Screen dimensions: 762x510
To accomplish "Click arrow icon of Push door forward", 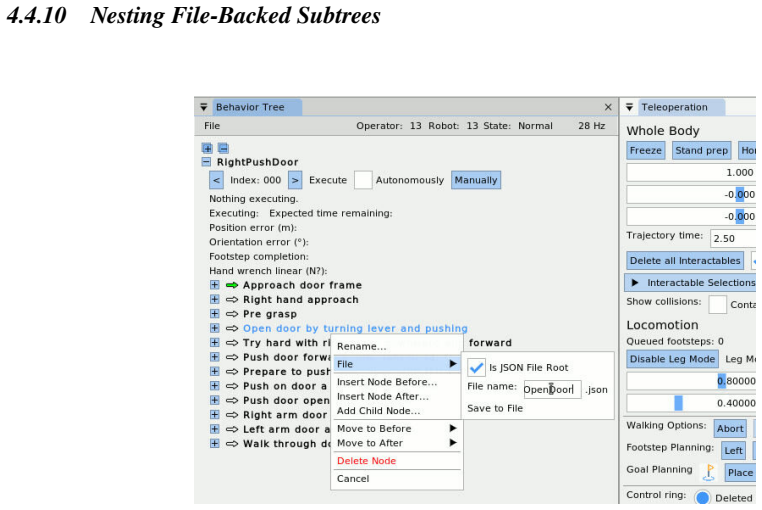I will tap(232, 357).
